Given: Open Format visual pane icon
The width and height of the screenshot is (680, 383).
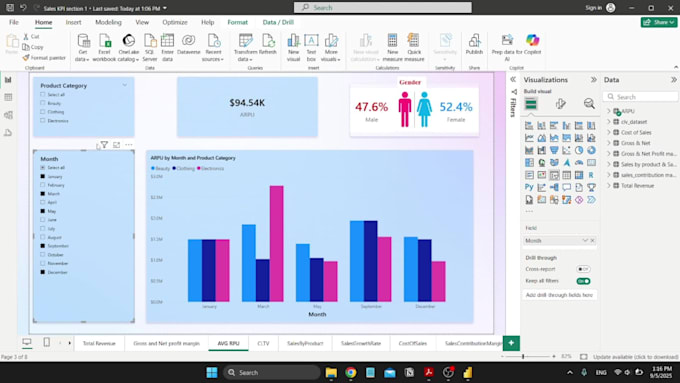Looking at the screenshot, I should pyautogui.click(x=560, y=104).
